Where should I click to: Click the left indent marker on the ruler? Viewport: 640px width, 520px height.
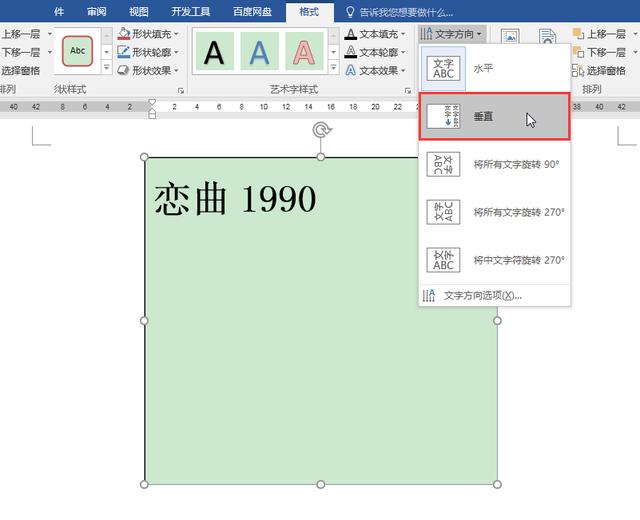pyautogui.click(x=152, y=114)
